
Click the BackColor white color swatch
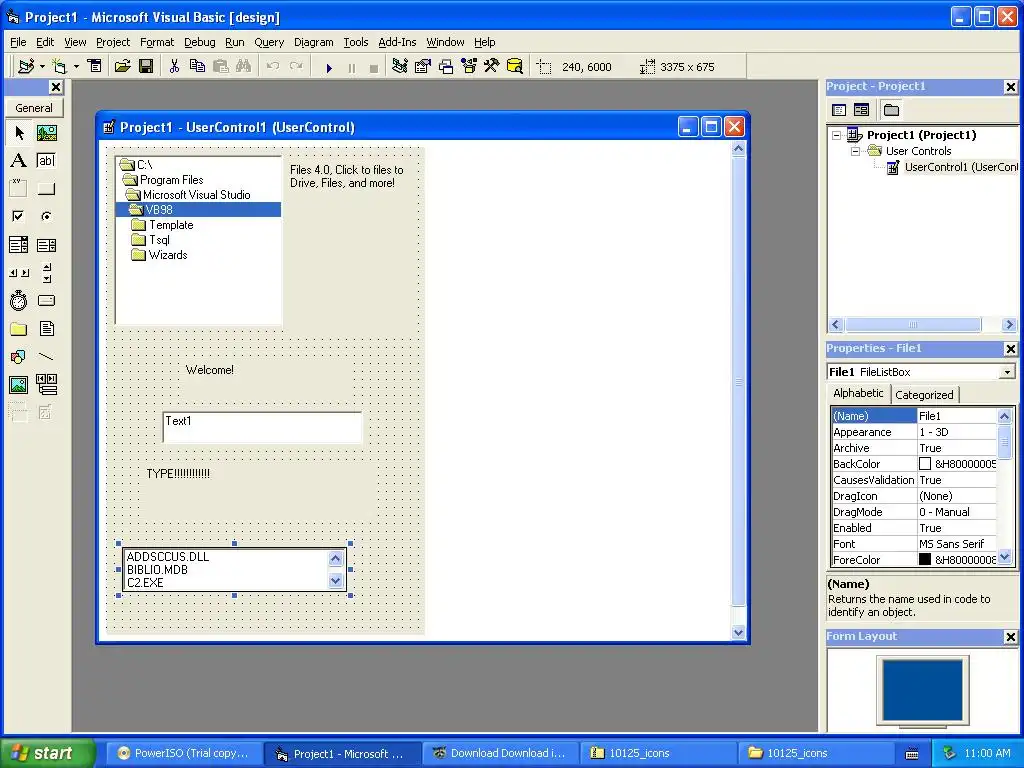click(925, 464)
